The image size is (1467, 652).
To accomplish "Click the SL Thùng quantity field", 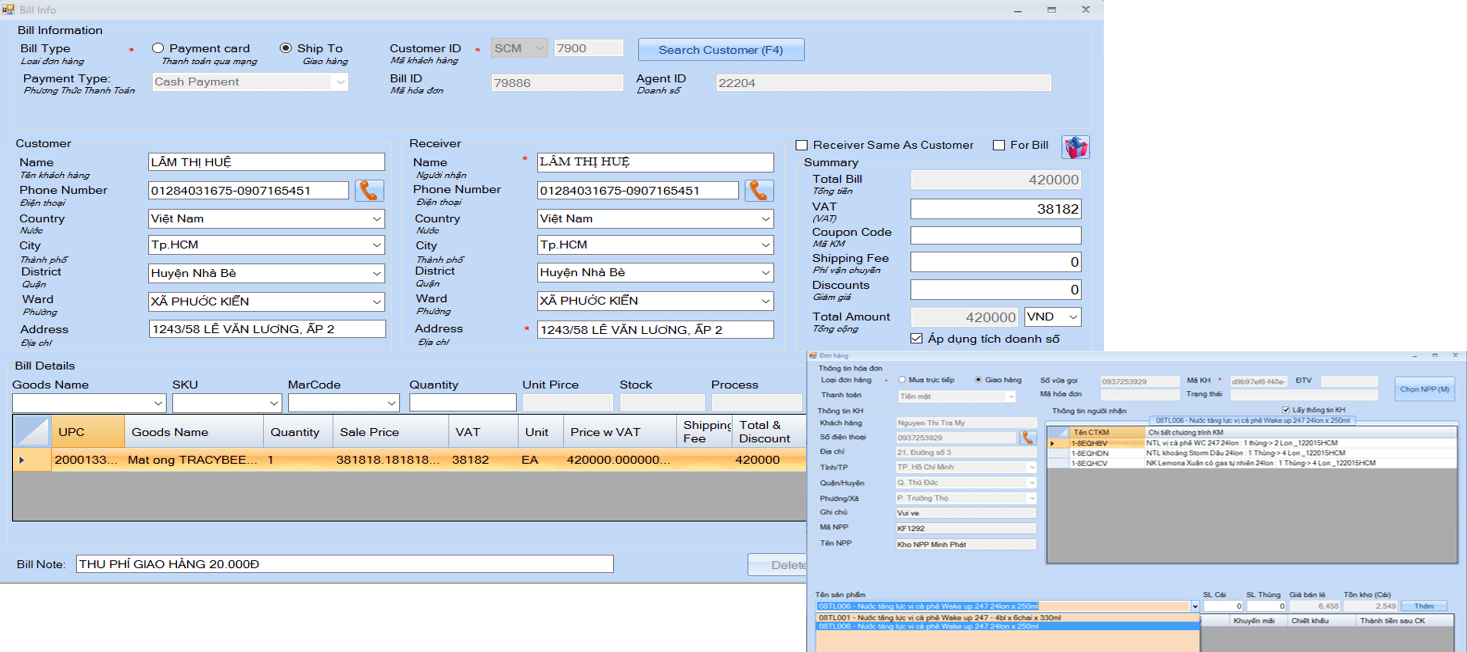I will [1266, 606].
